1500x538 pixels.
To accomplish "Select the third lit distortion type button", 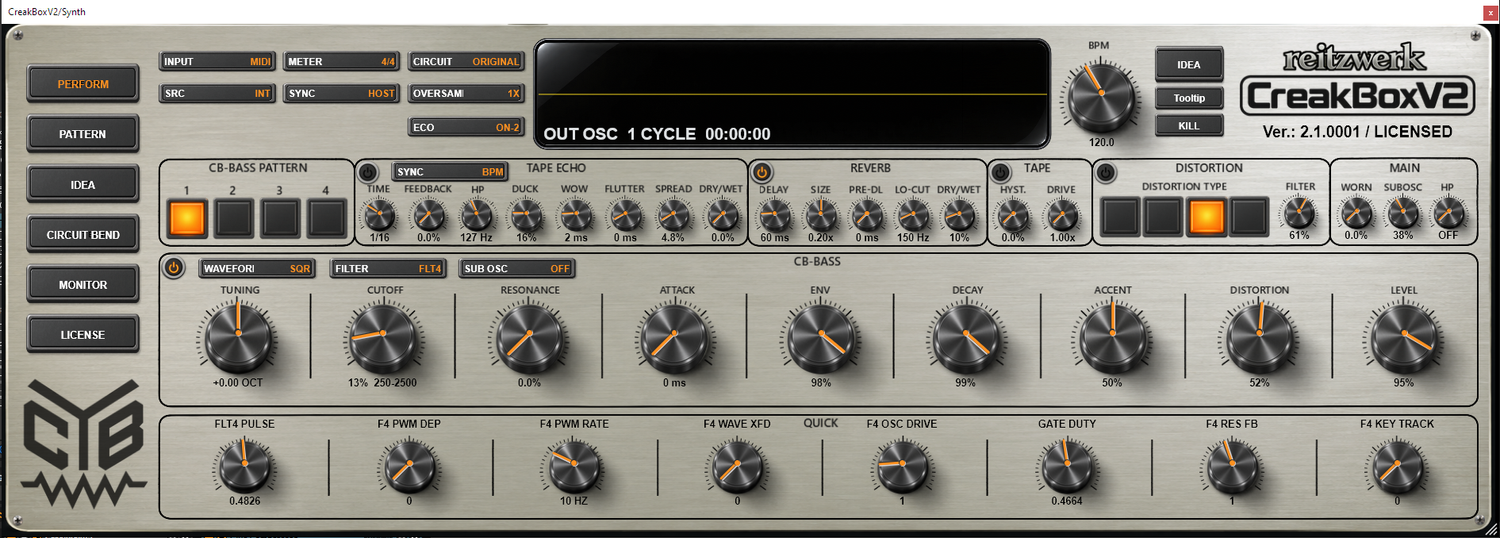I will click(x=1207, y=216).
